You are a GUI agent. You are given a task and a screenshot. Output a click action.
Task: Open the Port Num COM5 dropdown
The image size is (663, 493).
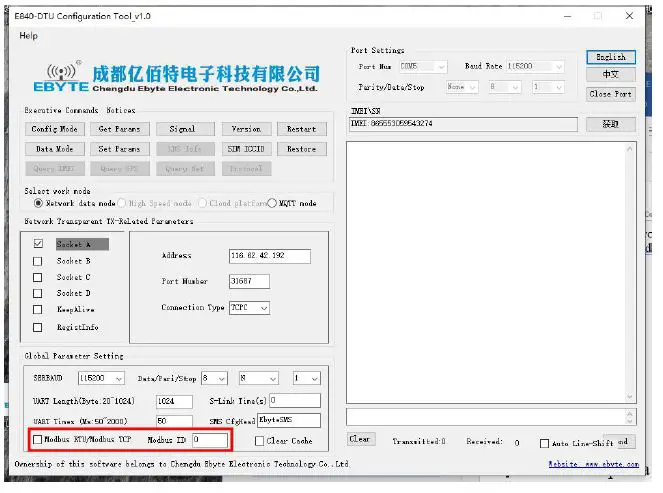pos(423,66)
